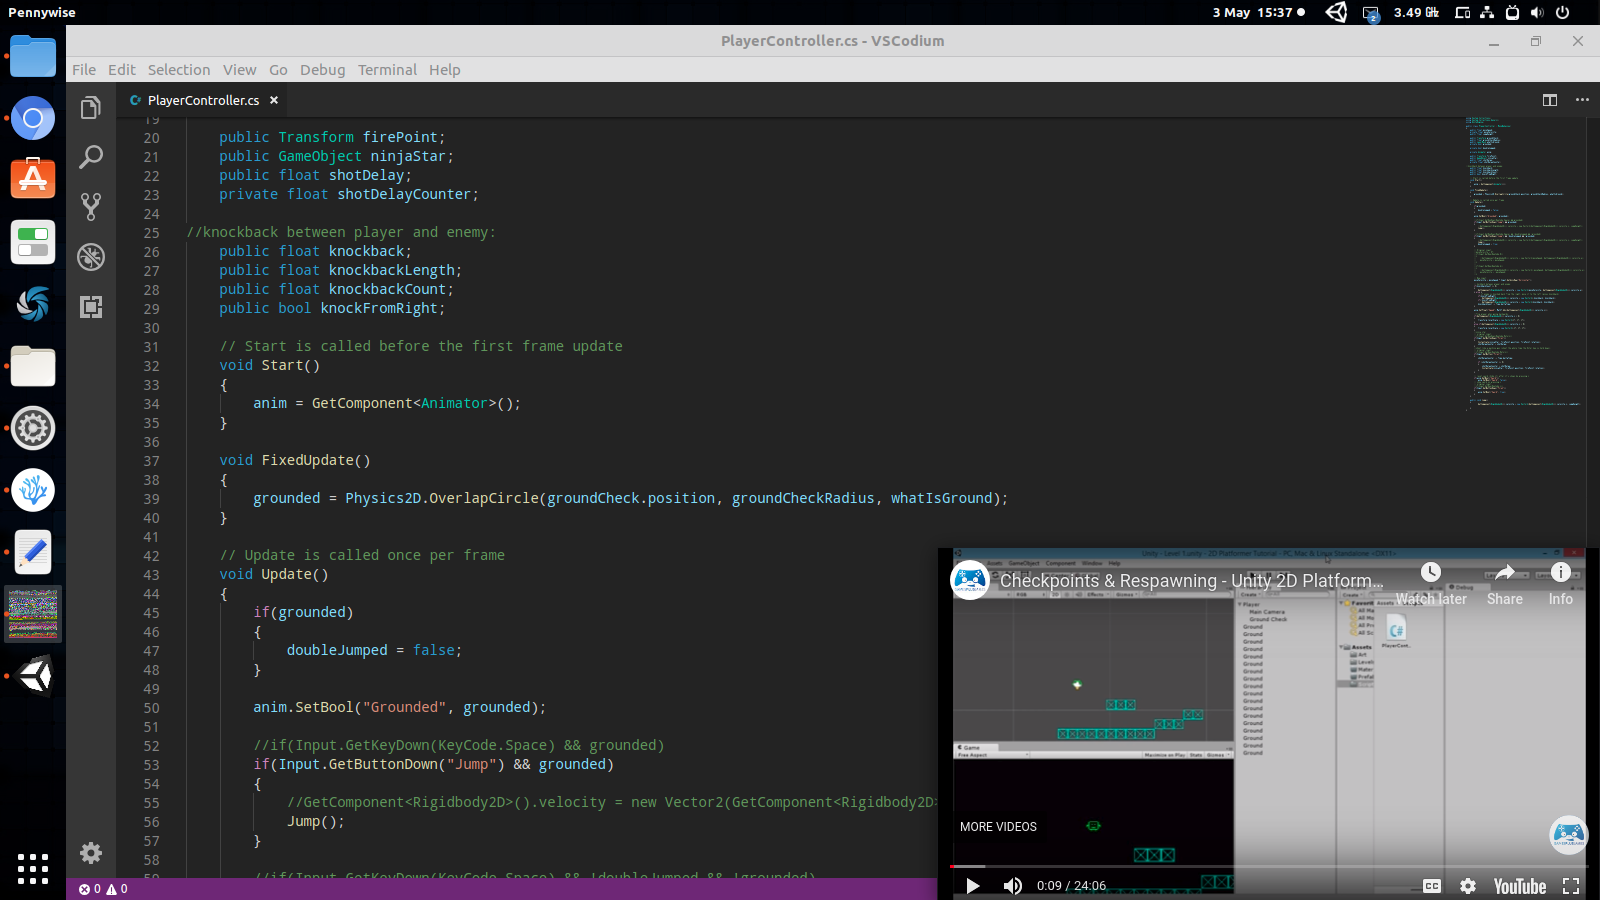
Task: Click the Split Editor icon above the code
Action: pos(1550,100)
